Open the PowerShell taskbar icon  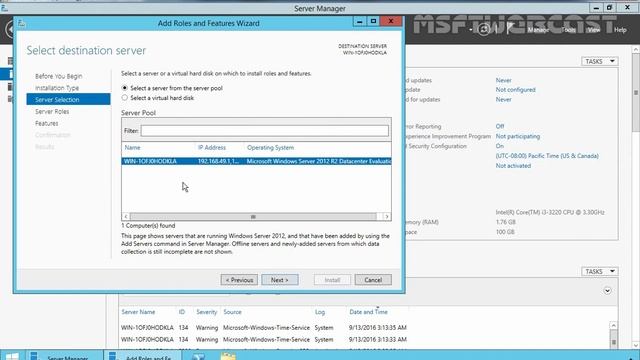click(198, 356)
